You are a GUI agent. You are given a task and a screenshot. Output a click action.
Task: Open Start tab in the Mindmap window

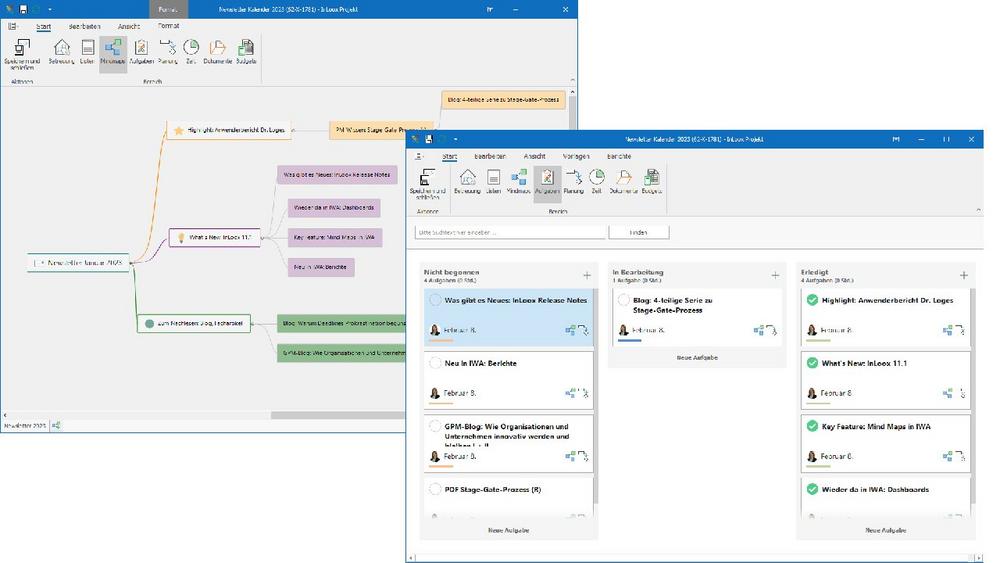pos(43,27)
